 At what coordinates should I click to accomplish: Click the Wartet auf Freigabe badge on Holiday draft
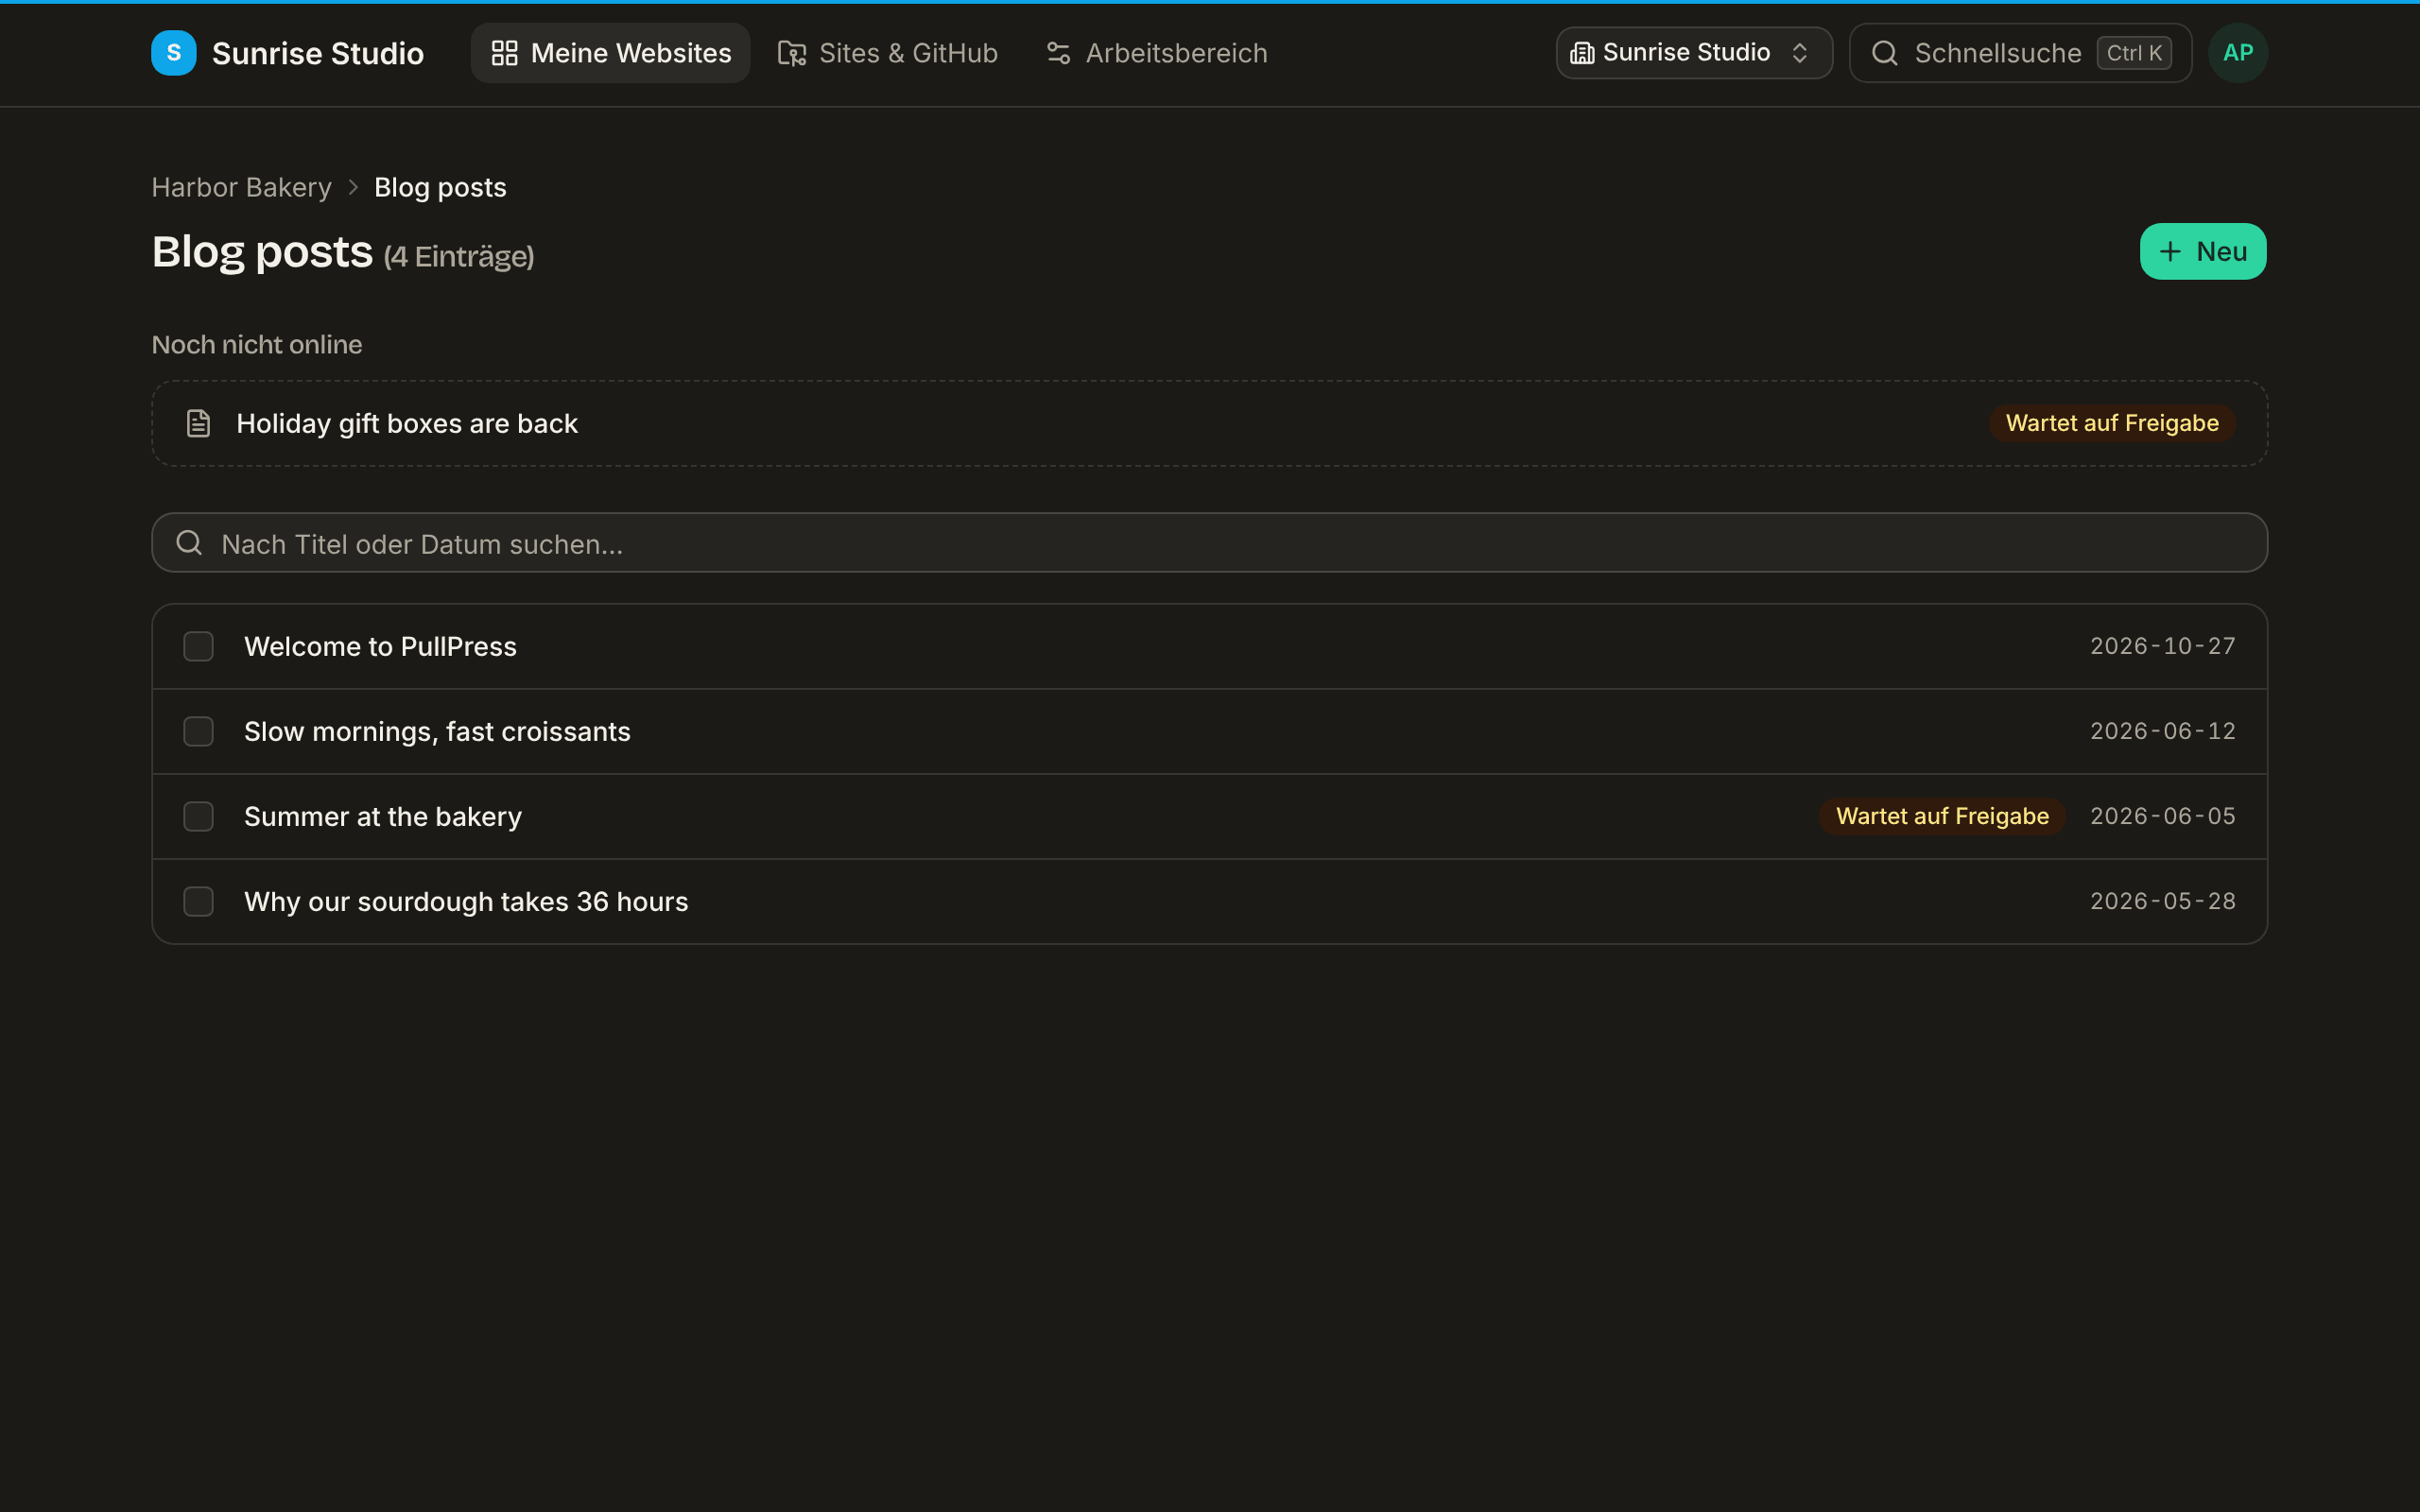2112,423
